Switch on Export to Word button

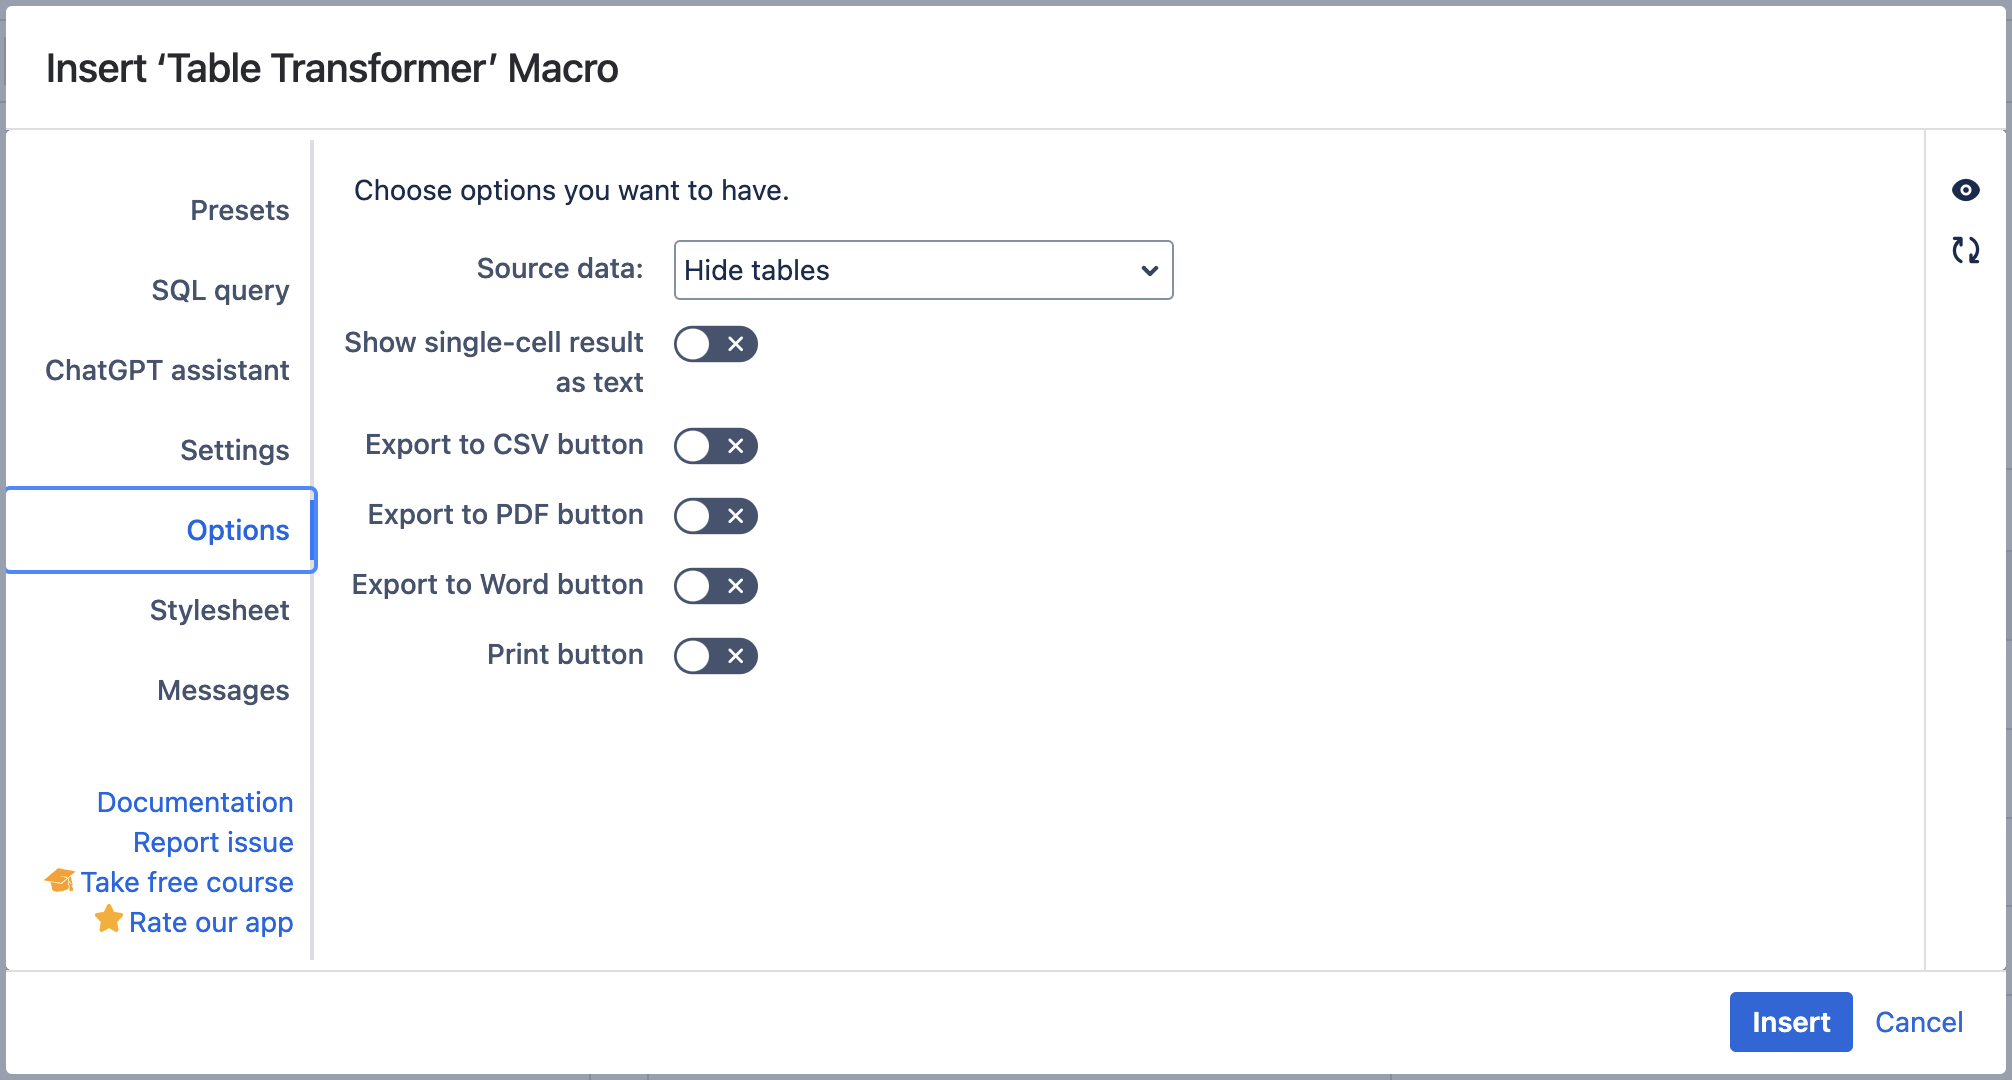click(x=715, y=586)
